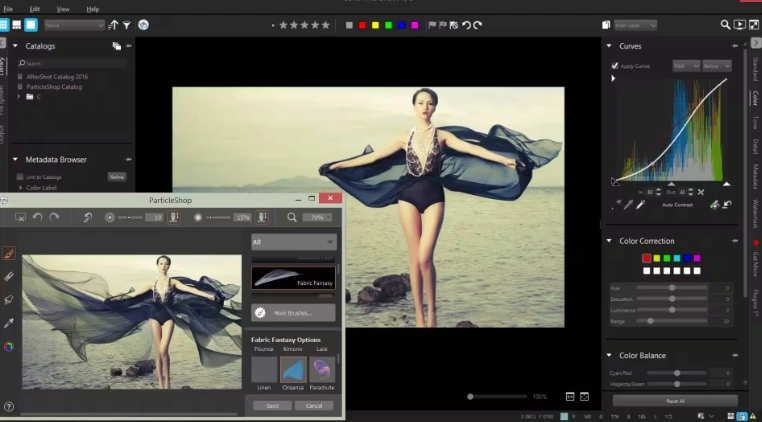Open ParticleShop help question mark
This screenshot has width=762, height=422.
point(8,407)
